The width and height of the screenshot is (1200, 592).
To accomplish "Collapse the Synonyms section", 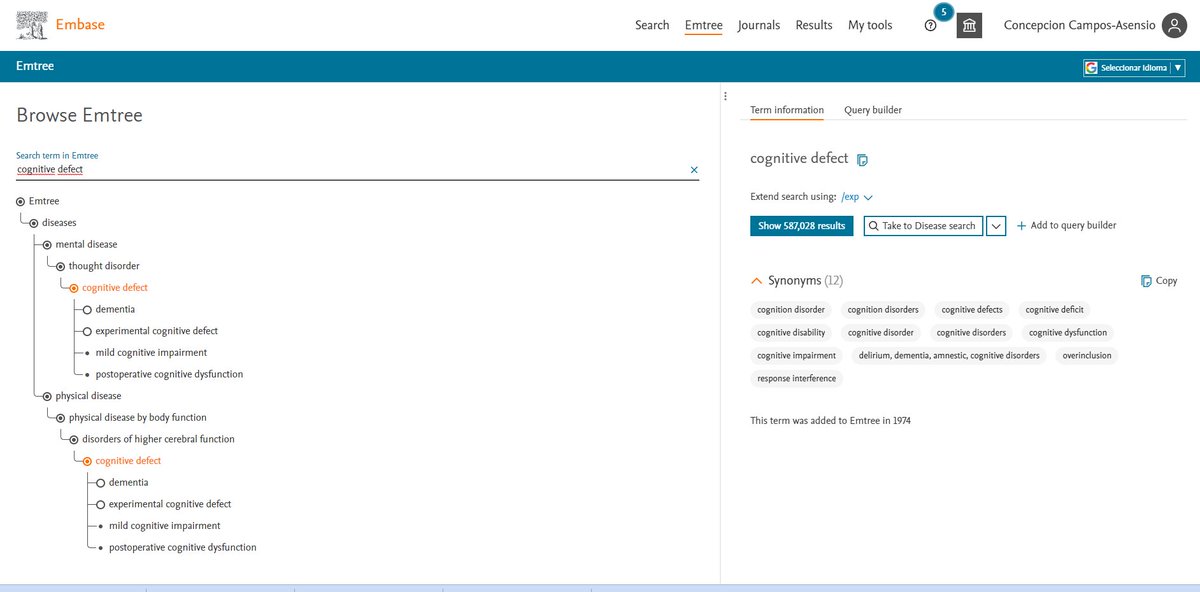I will coord(757,281).
